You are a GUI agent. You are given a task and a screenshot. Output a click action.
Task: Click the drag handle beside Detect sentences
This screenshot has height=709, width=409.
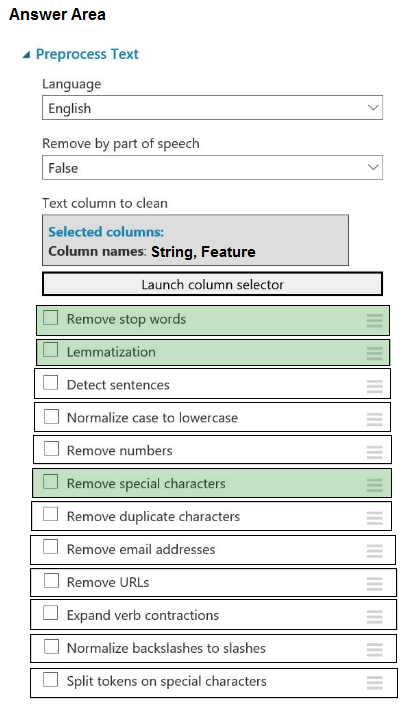click(x=374, y=386)
